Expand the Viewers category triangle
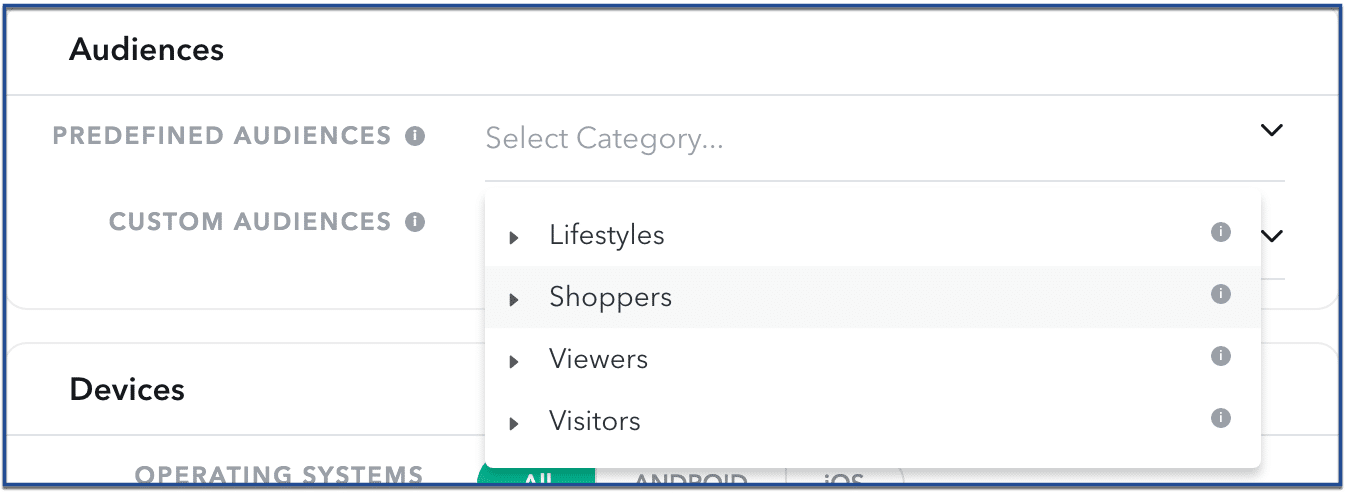This screenshot has height=494, width=1346. click(x=514, y=362)
